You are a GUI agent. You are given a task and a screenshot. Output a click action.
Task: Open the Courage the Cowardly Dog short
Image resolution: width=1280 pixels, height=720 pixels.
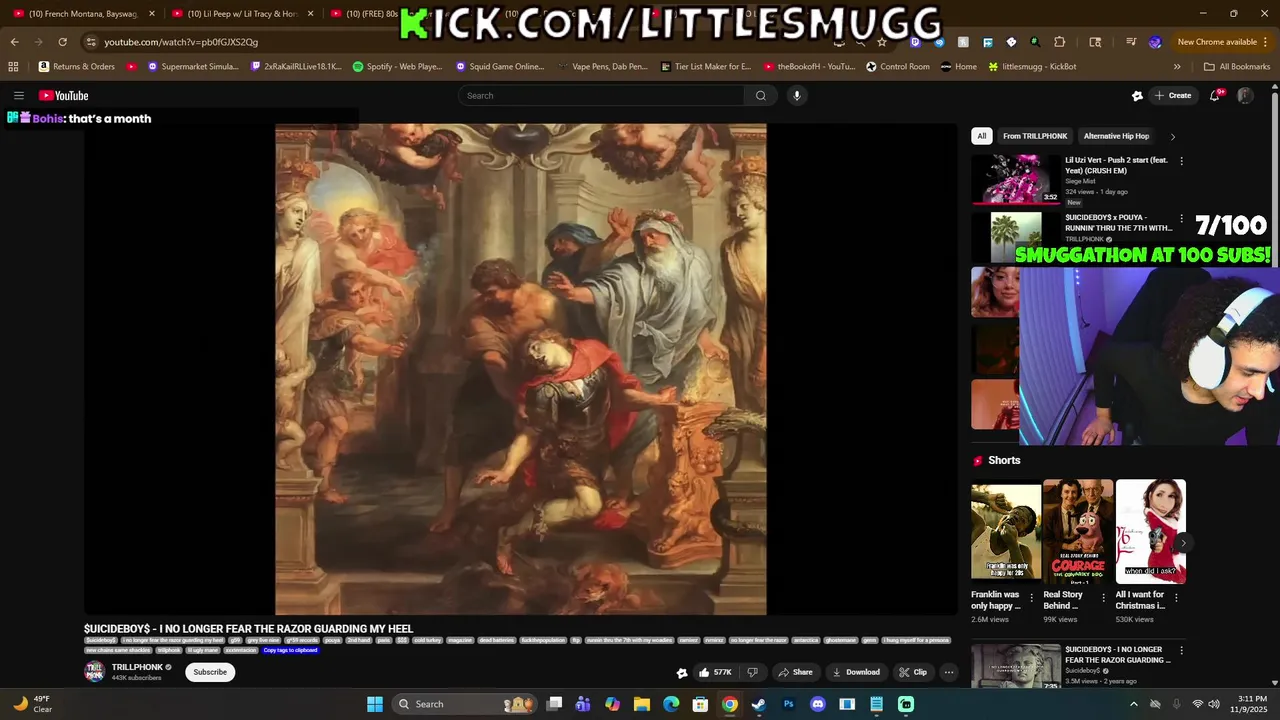click(x=1078, y=532)
